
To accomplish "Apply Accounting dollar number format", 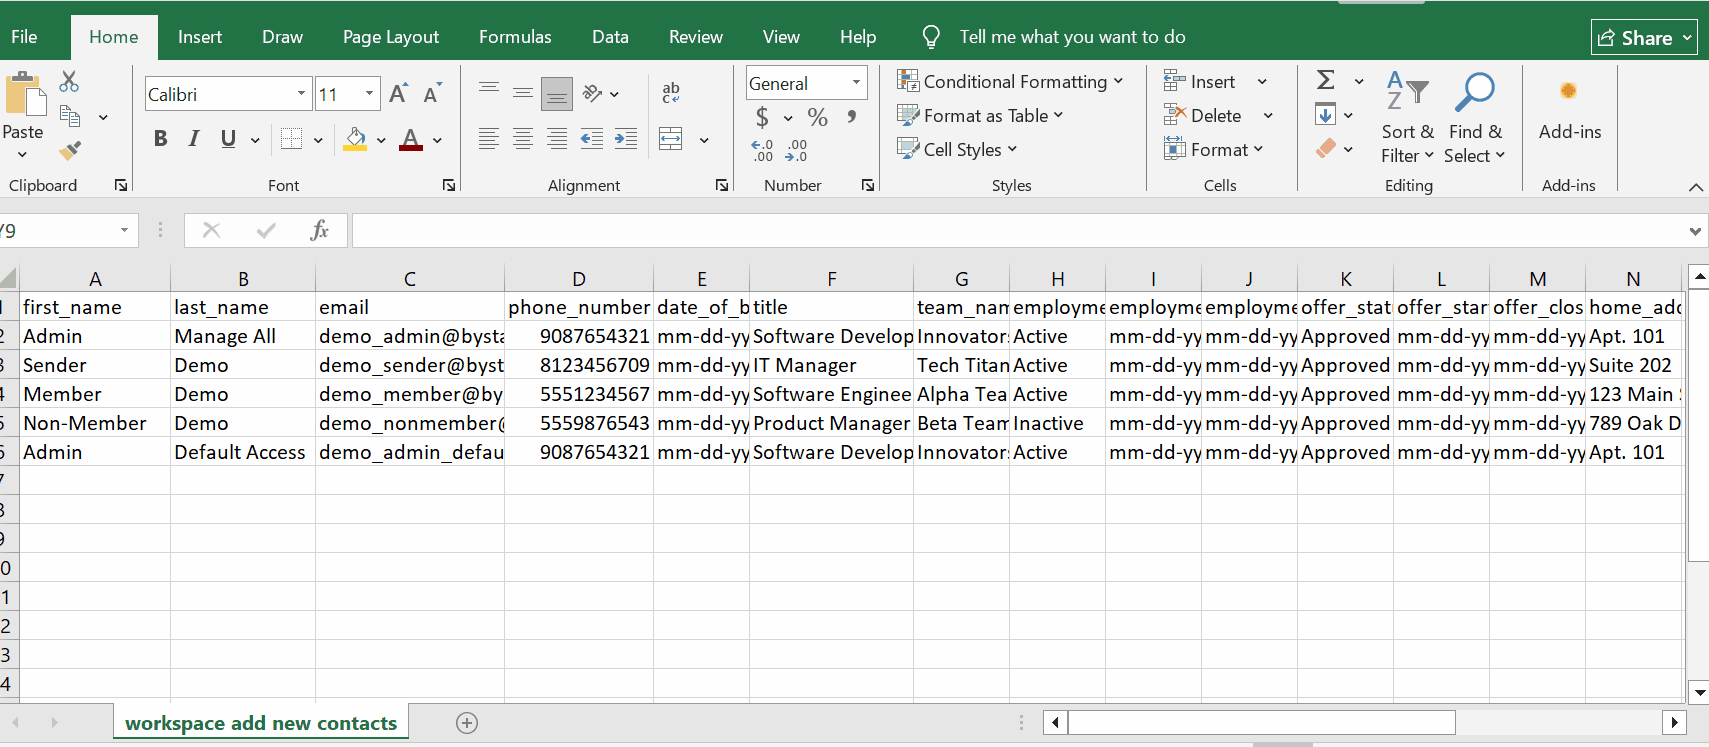I will tap(762, 117).
